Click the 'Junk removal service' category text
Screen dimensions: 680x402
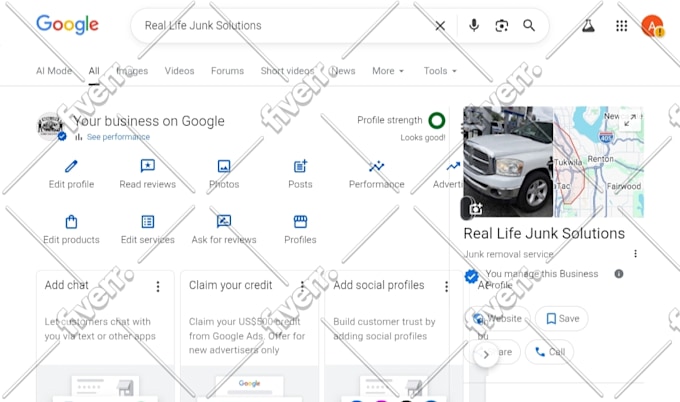508,254
